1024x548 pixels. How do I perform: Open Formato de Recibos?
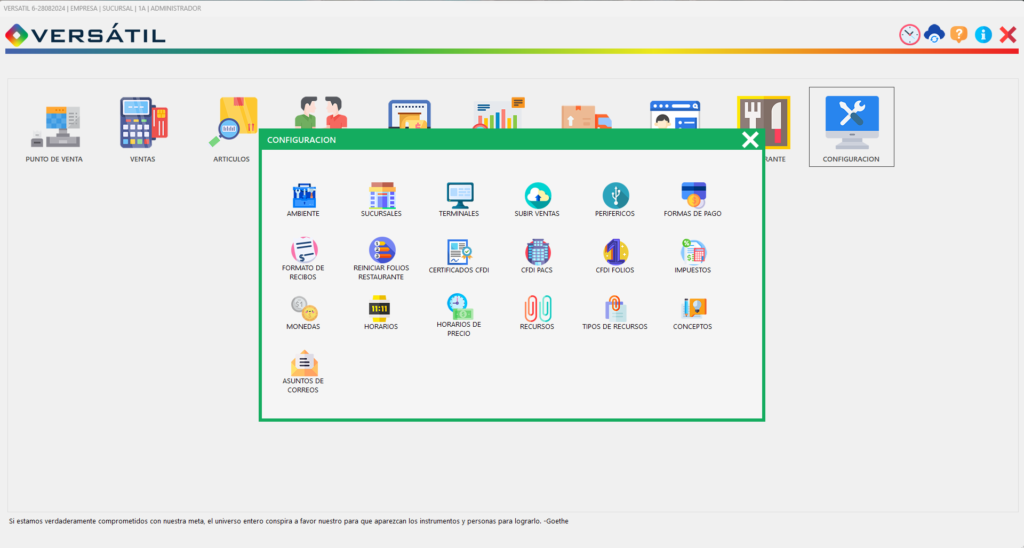coord(303,259)
